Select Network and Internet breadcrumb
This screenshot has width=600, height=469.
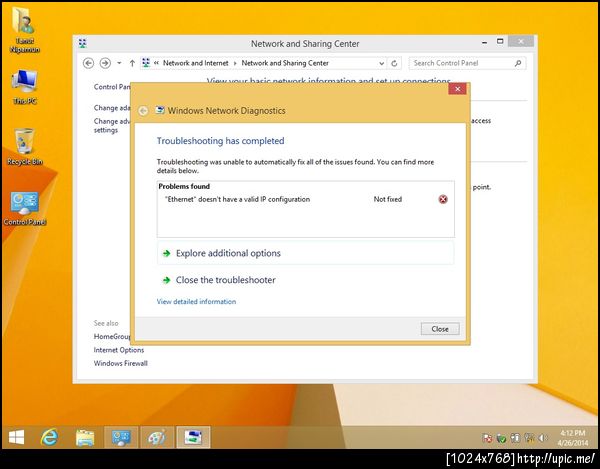point(196,63)
